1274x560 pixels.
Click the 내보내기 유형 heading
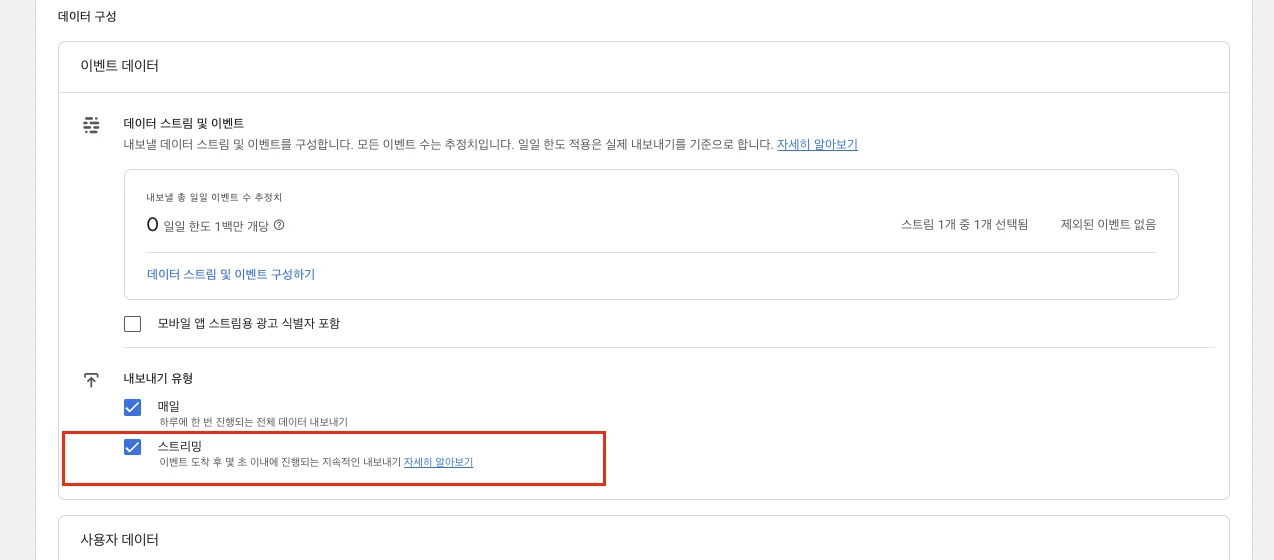click(x=158, y=378)
